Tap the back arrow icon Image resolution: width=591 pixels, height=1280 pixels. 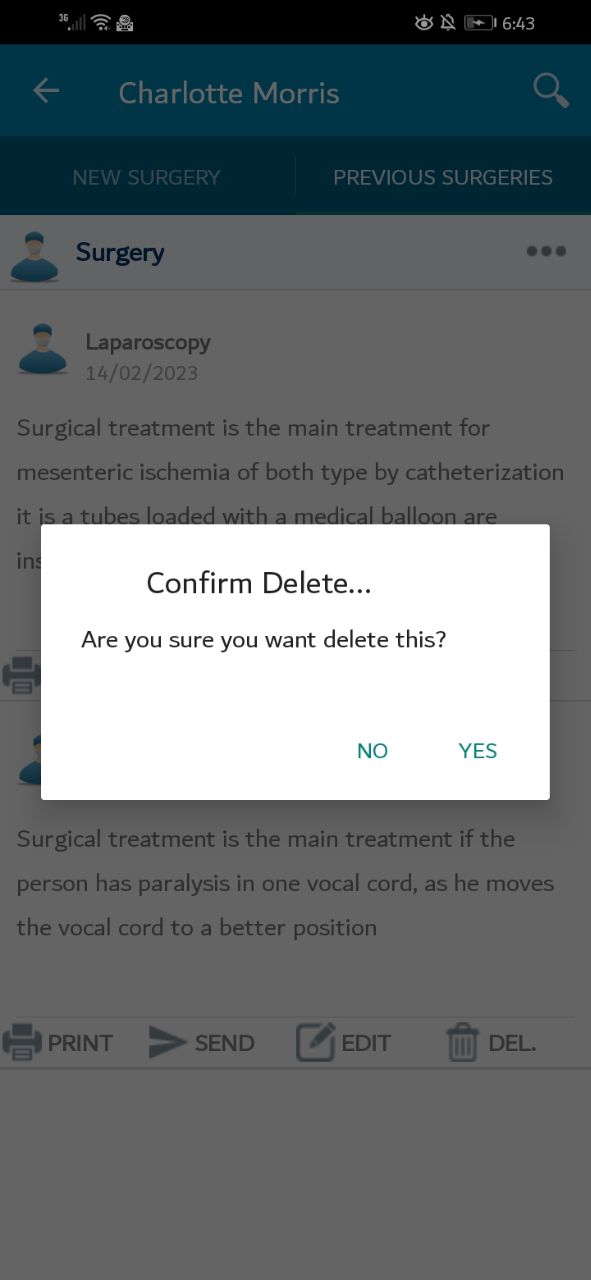46,91
